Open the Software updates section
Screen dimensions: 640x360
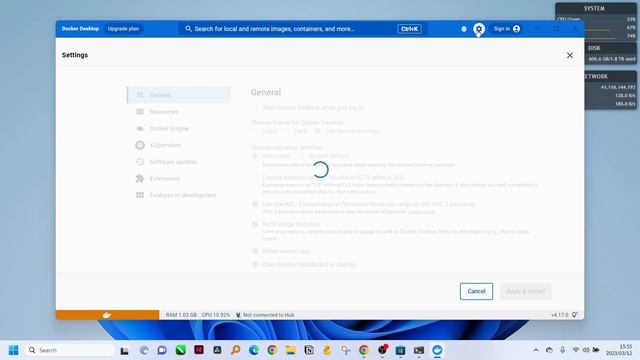coord(179,162)
